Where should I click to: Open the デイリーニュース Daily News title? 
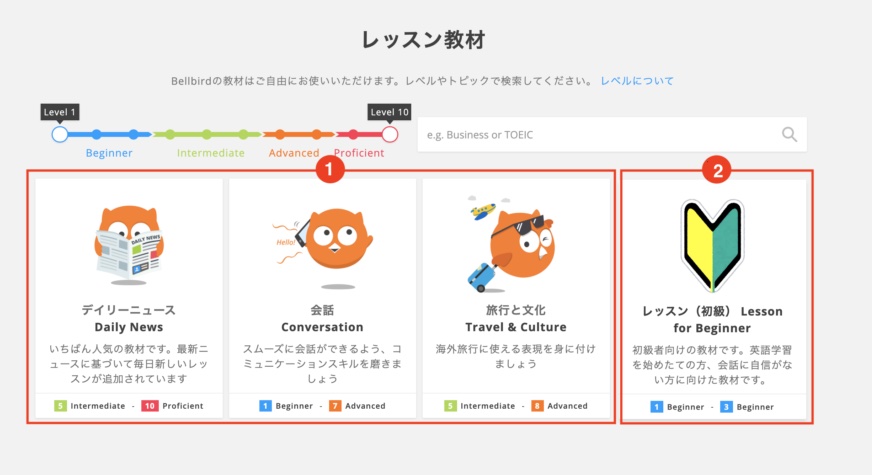129,318
